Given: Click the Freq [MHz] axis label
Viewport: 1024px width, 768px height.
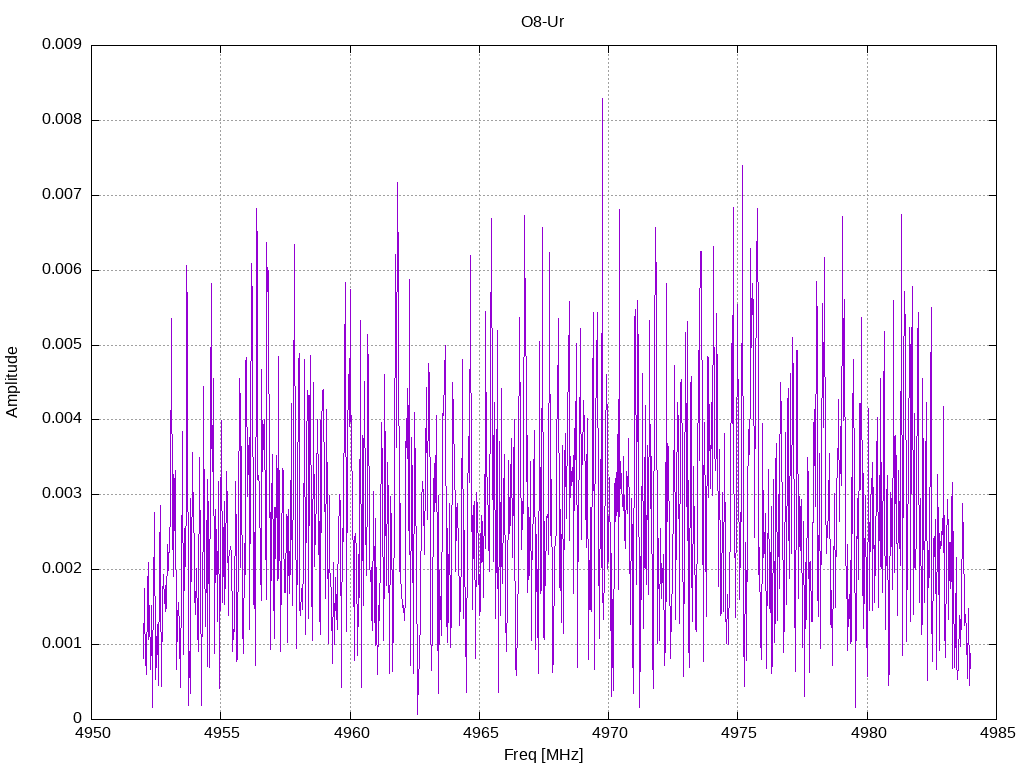Looking at the screenshot, I should 543,755.
